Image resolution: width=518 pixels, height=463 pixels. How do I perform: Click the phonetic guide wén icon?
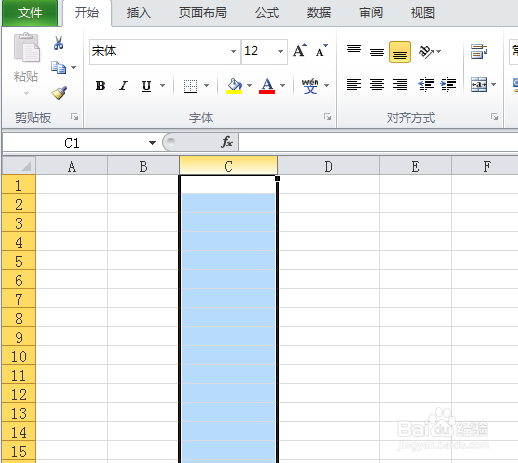click(310, 86)
